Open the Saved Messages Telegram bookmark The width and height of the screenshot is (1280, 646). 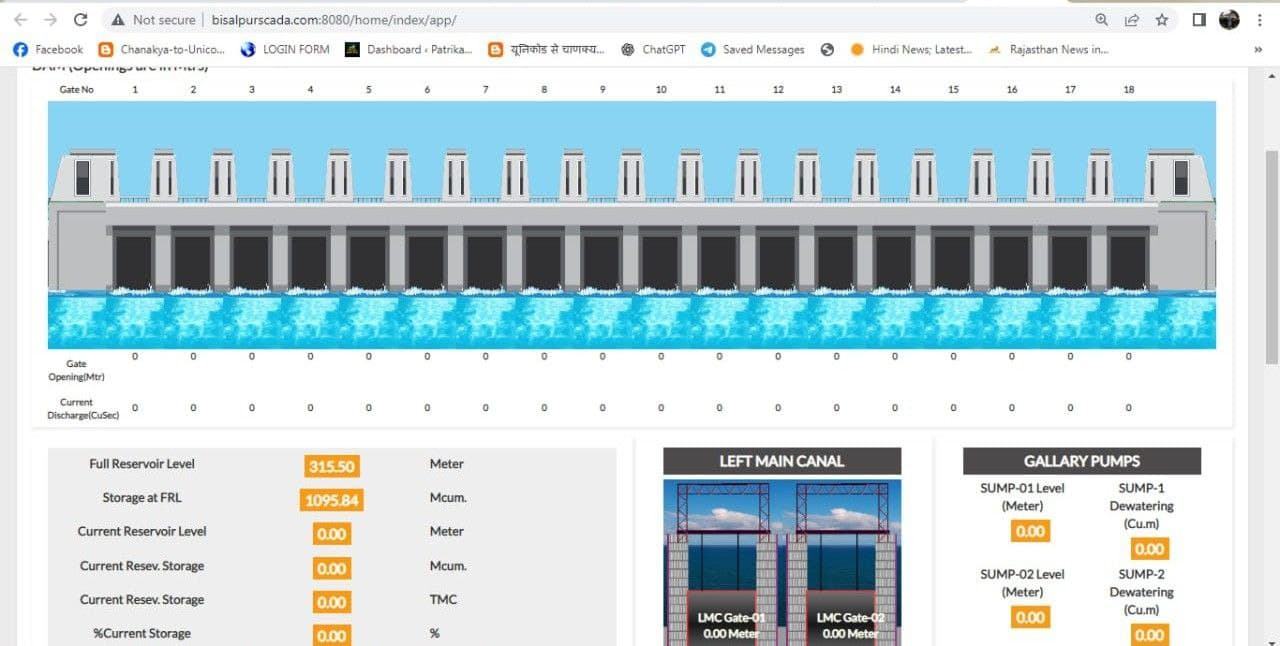pos(752,49)
